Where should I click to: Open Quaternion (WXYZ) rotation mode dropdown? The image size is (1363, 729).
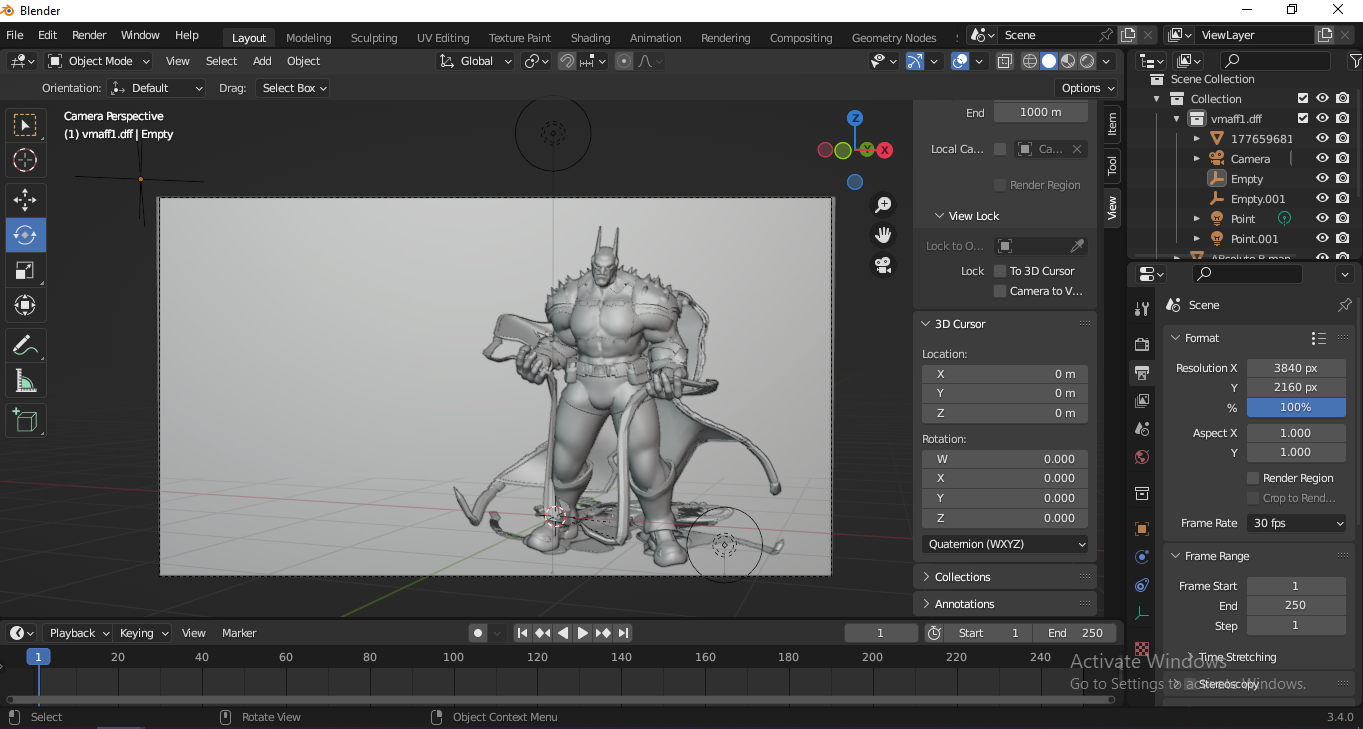click(1005, 544)
